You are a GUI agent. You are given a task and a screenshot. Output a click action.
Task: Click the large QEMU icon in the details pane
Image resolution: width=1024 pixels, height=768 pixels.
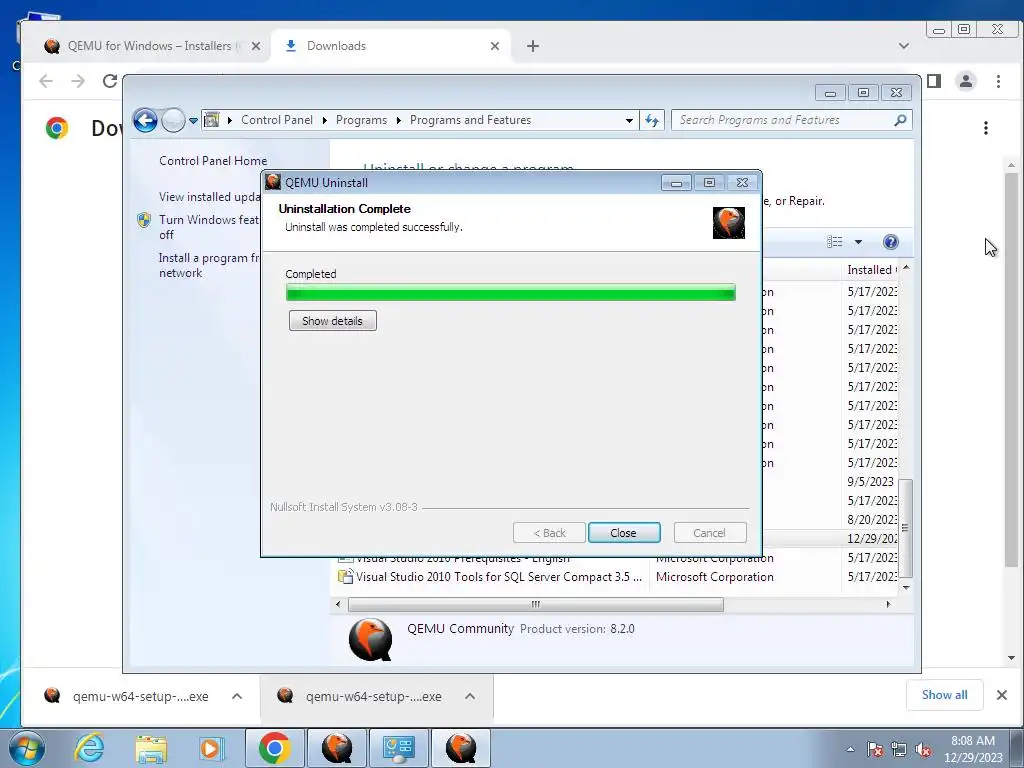[x=370, y=639]
